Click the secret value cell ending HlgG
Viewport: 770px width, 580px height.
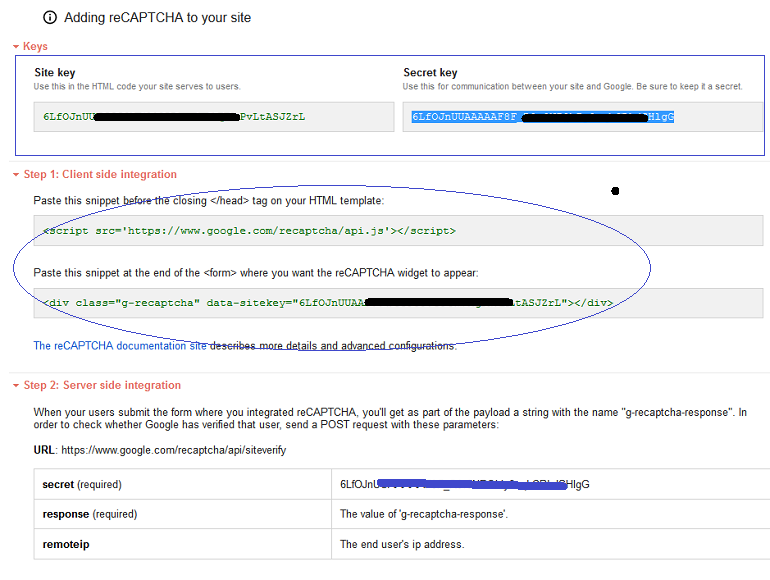click(x=550, y=484)
